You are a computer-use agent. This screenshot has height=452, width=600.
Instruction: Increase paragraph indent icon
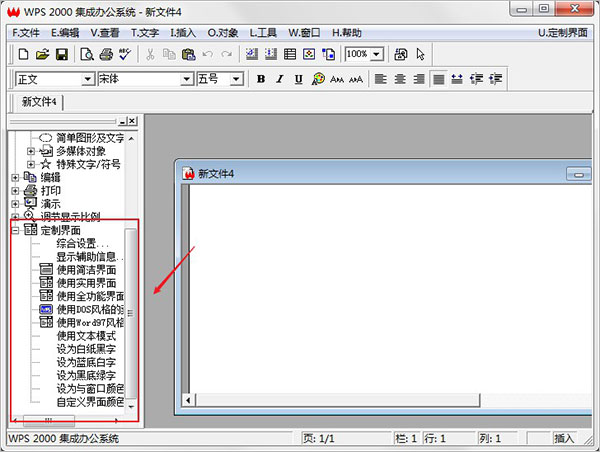[x=496, y=79]
